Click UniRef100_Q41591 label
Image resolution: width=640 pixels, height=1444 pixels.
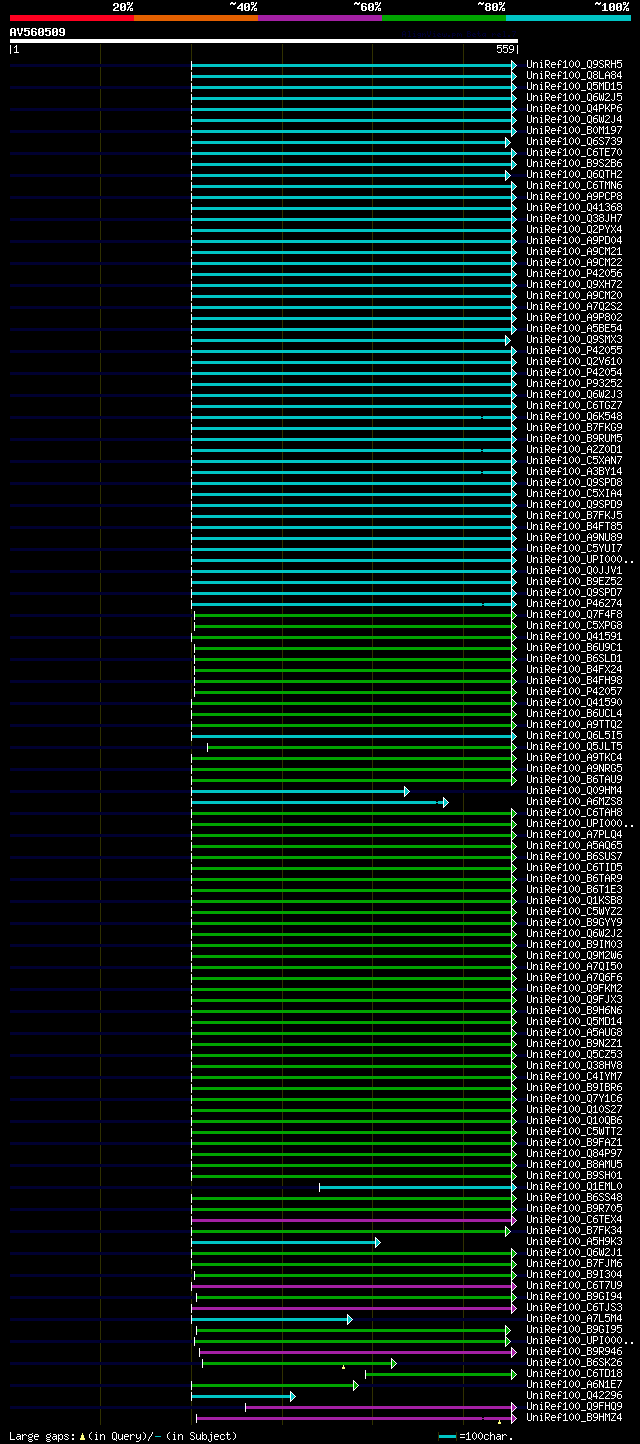coord(574,636)
